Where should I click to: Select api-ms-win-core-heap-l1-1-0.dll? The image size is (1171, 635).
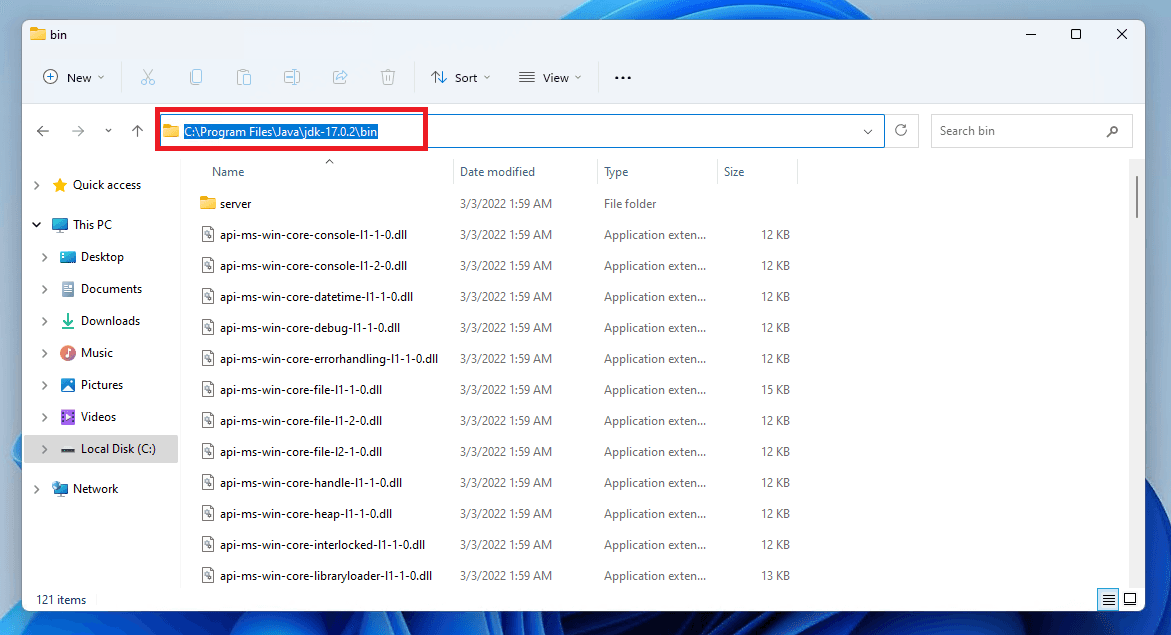[305, 514]
